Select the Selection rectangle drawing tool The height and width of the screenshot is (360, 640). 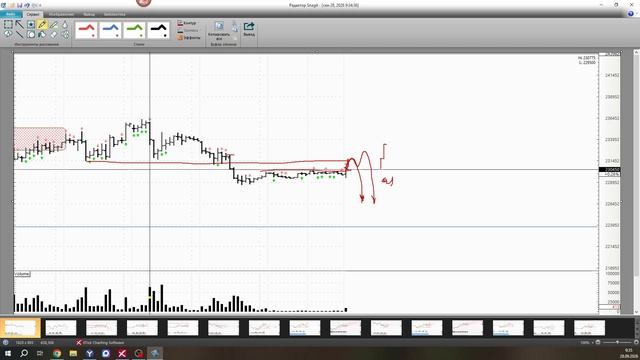[8, 24]
